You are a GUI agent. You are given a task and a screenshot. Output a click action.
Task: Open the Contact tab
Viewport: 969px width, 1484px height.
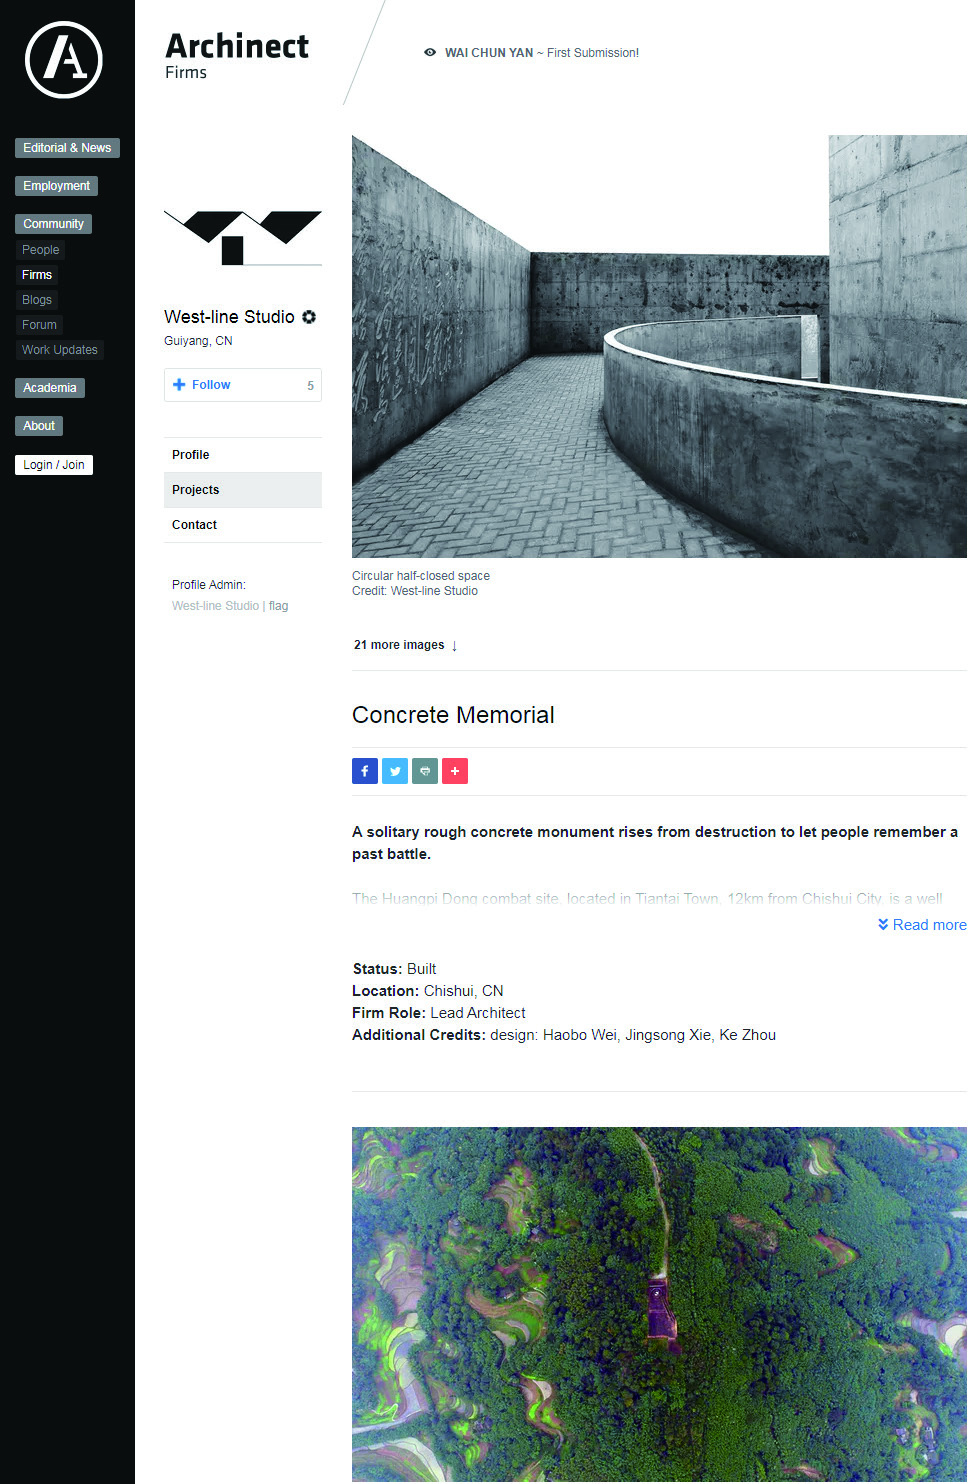pyautogui.click(x=243, y=525)
